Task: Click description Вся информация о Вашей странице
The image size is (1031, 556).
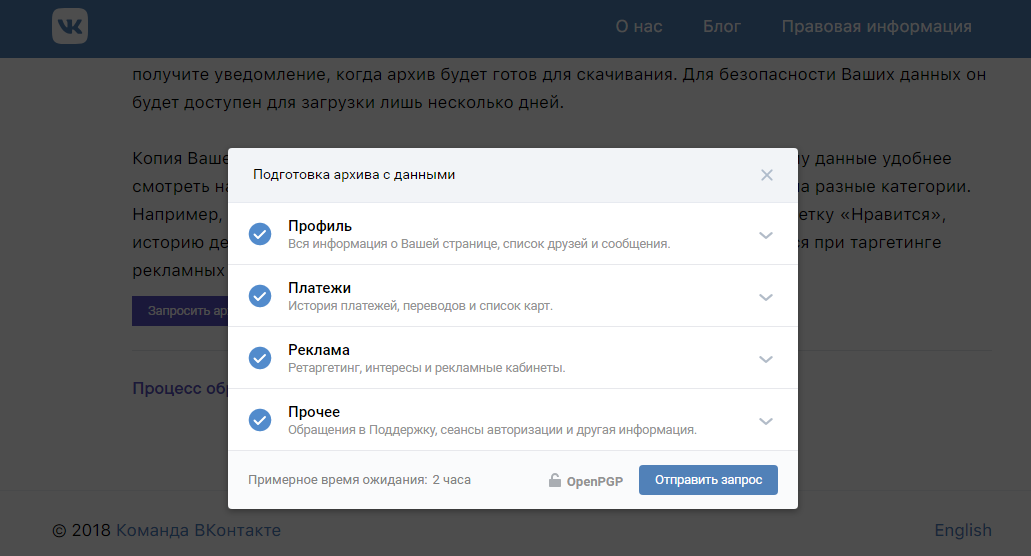Action: pyautogui.click(x=479, y=244)
